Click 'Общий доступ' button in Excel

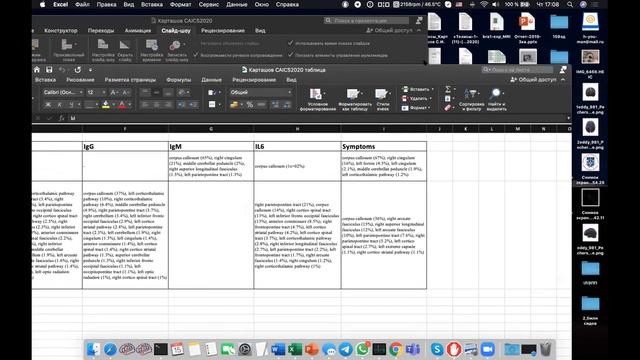(x=533, y=80)
